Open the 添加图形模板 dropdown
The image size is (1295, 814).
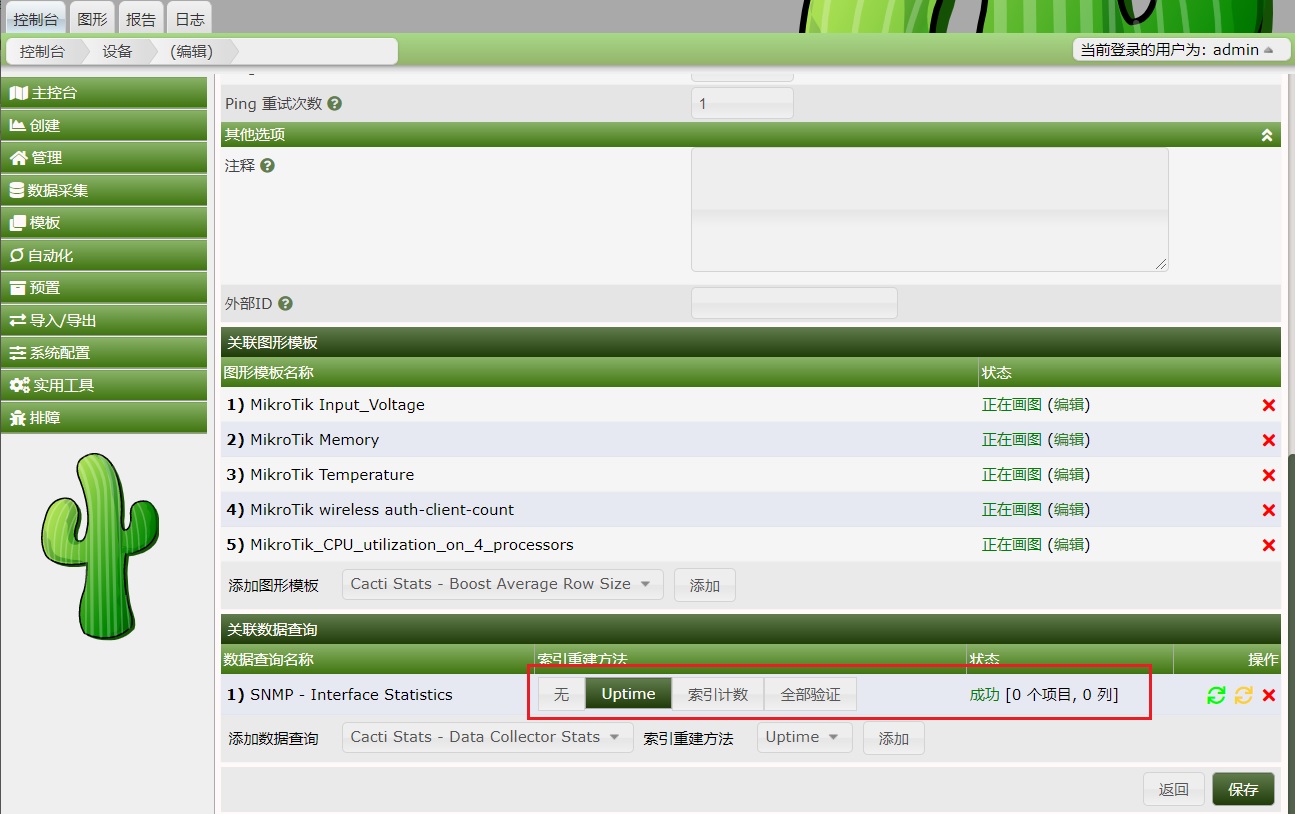(x=502, y=584)
